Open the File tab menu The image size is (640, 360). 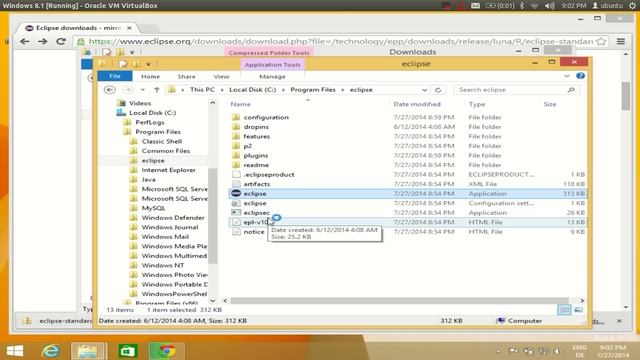[115, 76]
